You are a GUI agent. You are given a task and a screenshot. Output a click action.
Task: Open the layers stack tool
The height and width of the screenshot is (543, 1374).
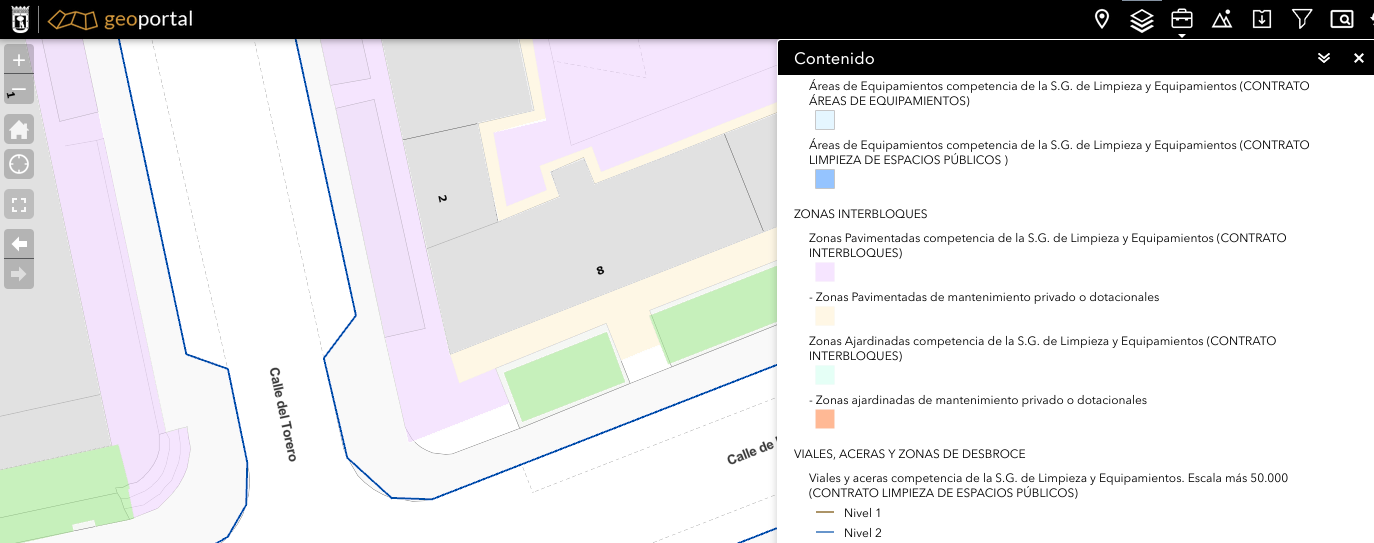1142,20
